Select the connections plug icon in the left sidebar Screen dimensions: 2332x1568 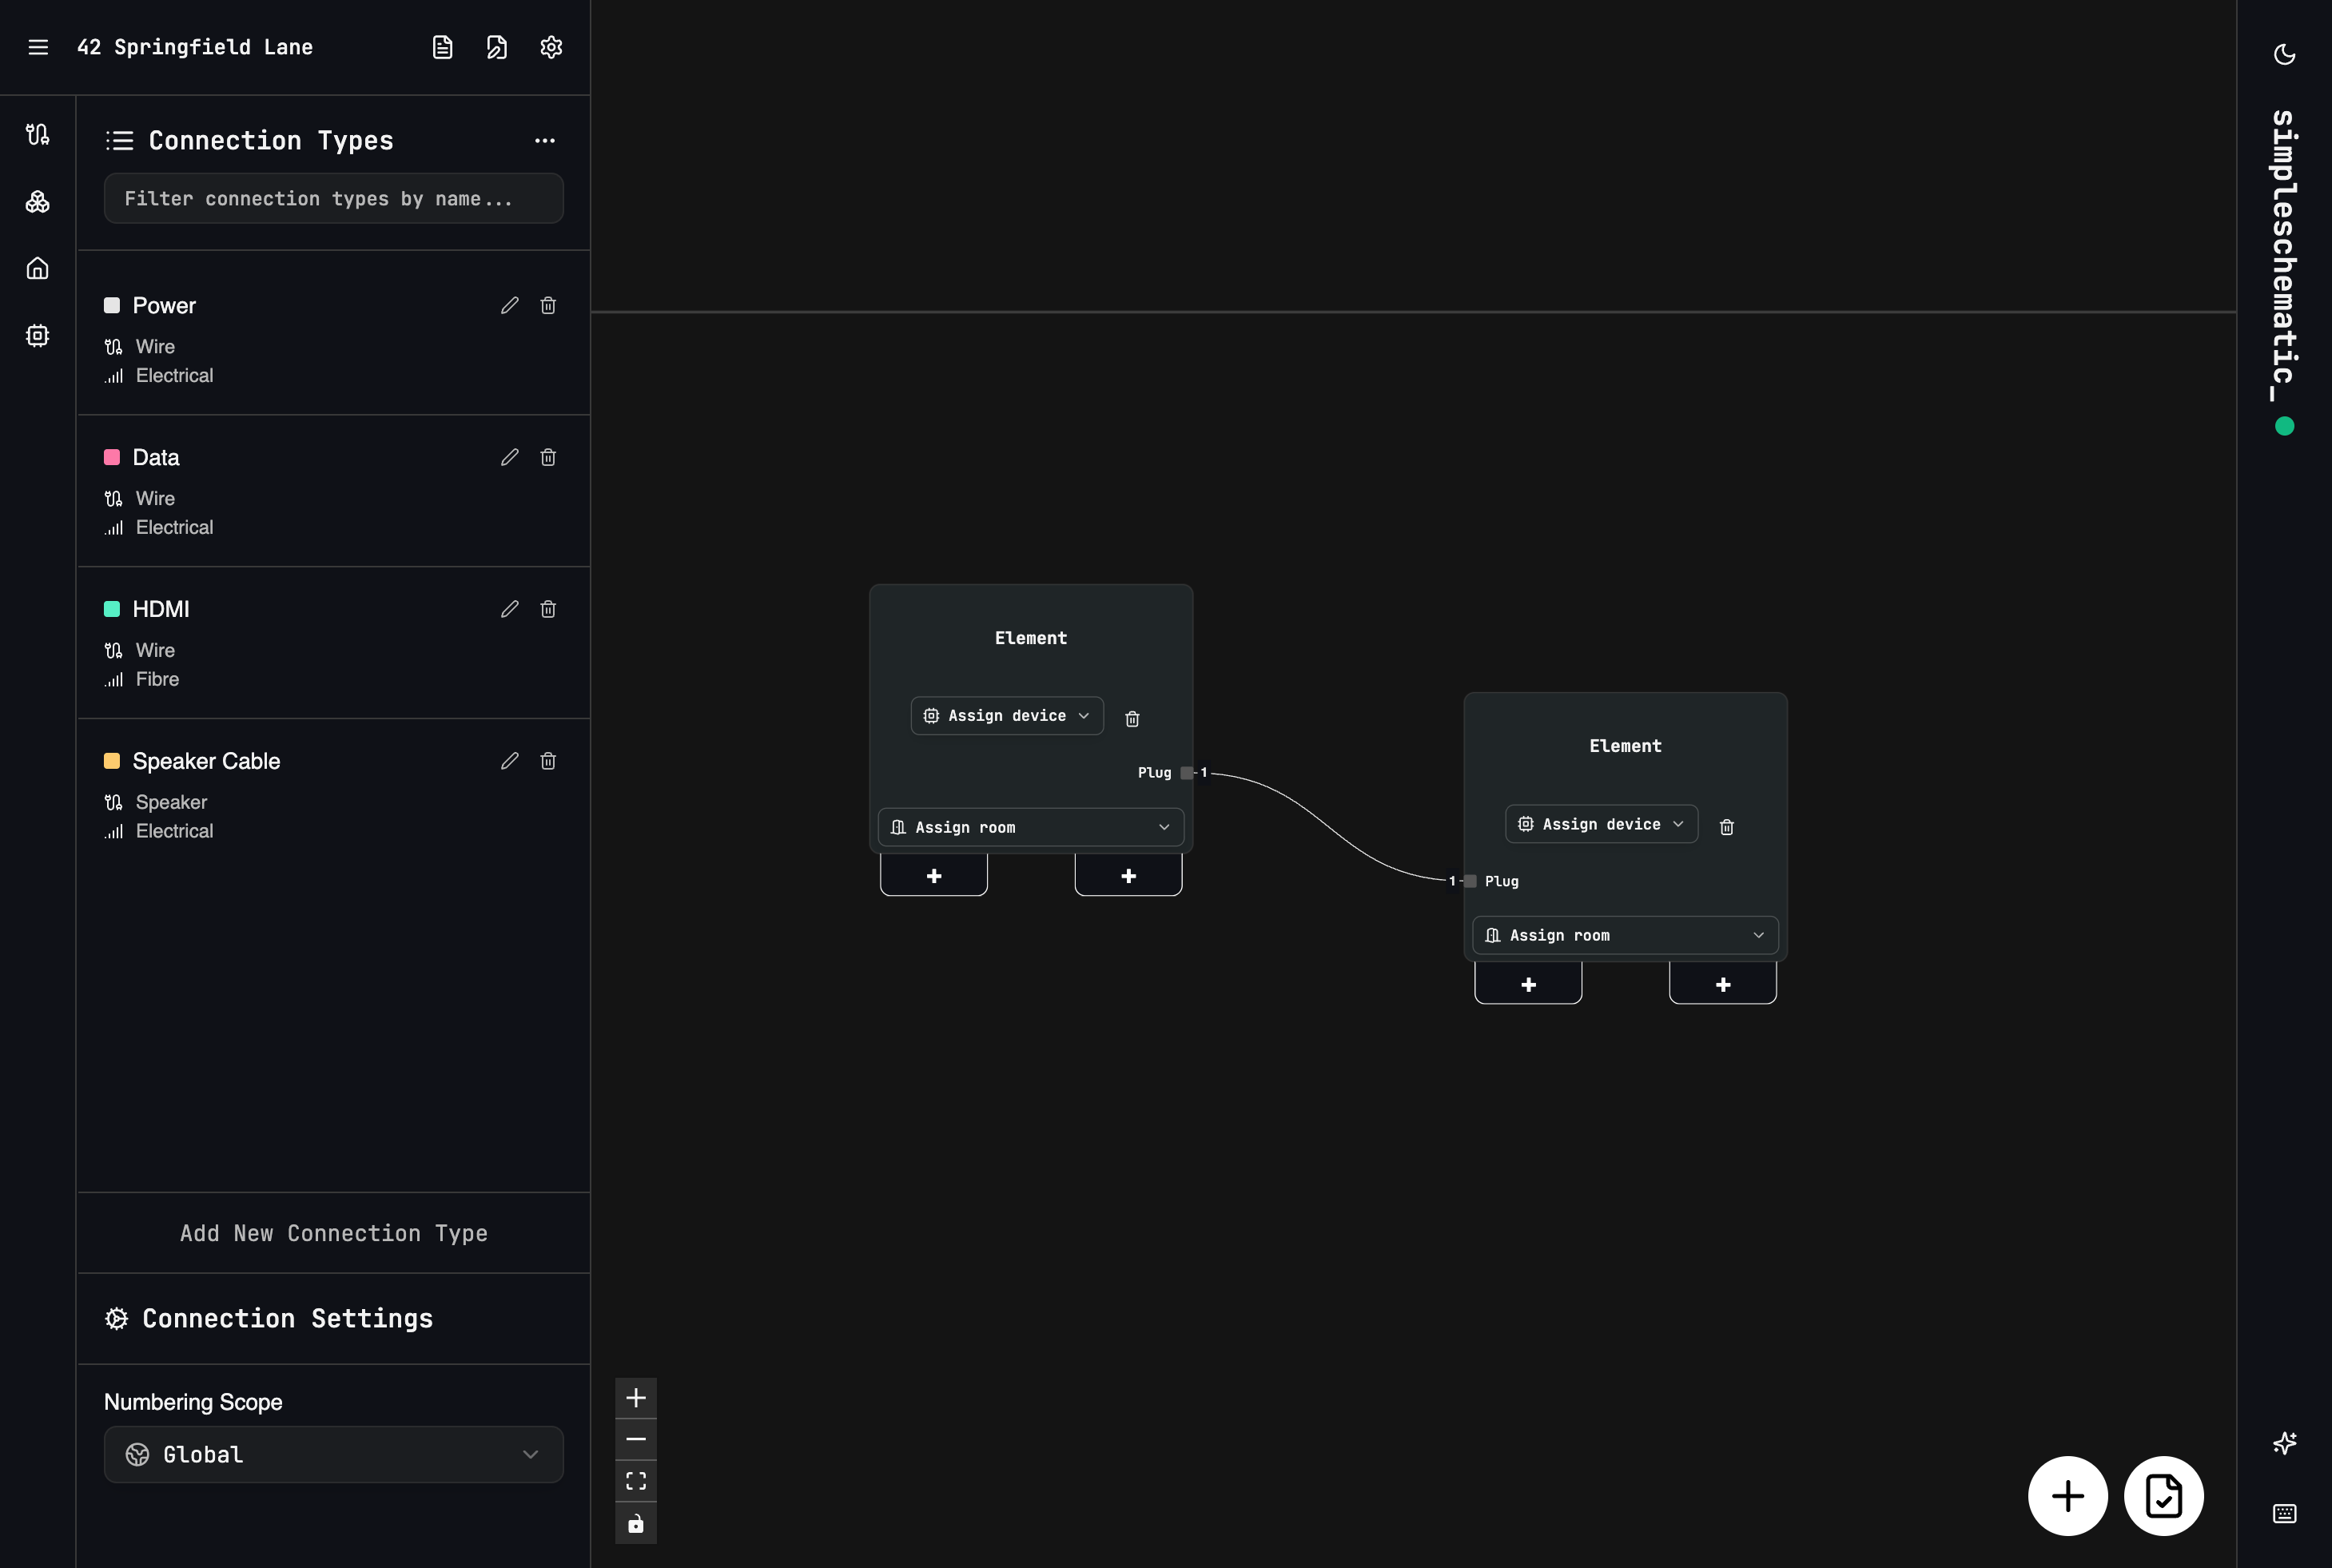tap(37, 134)
